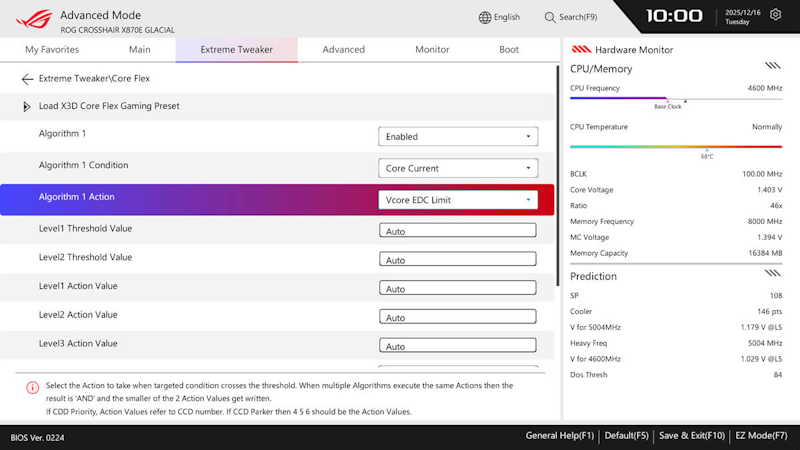Image resolution: width=800 pixels, height=450 pixels.
Task: Click Save & Exit(F10) button
Action: coord(691,436)
